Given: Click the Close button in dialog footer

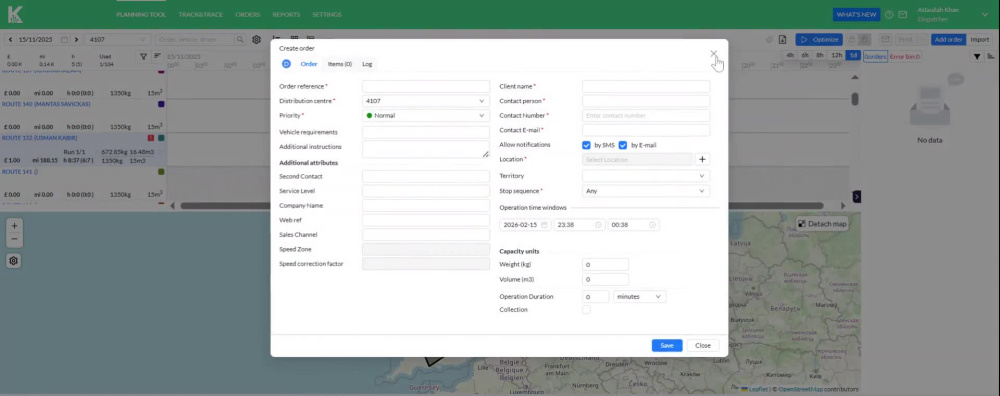Looking at the screenshot, I should pos(703,345).
